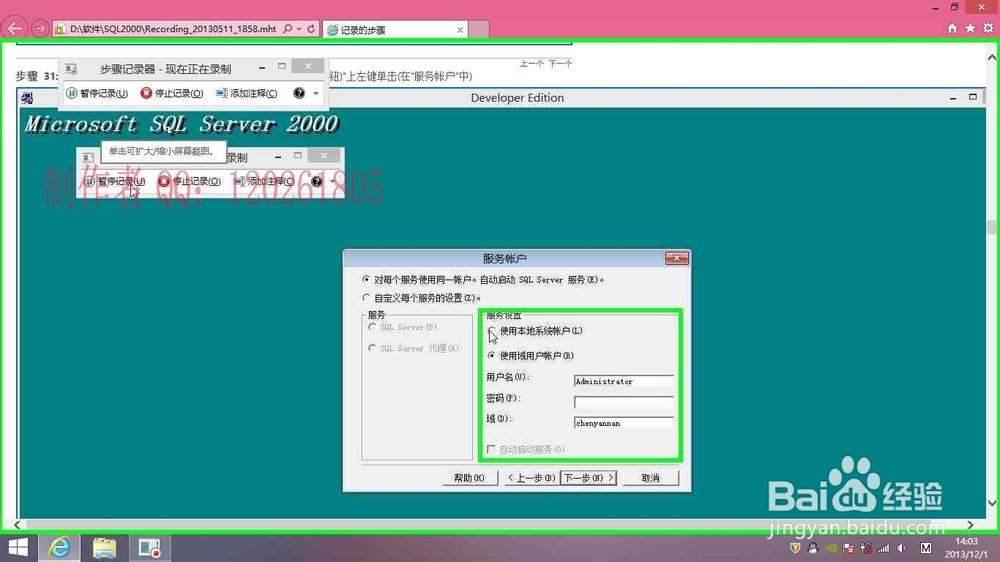
Task: Open a new blank tab
Action: [480, 29]
